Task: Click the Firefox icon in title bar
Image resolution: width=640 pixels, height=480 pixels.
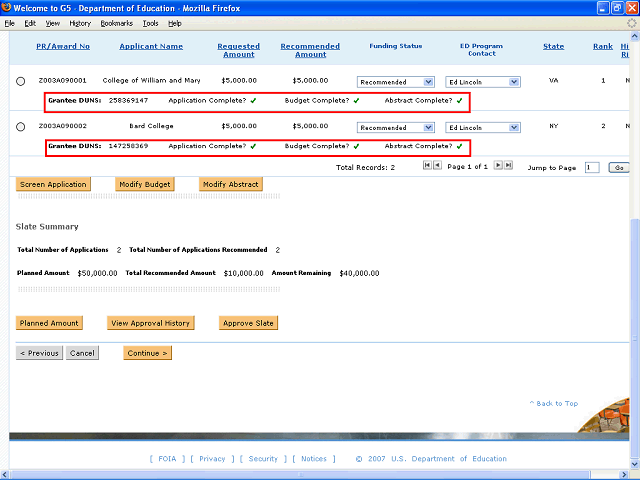Action: coord(9,7)
